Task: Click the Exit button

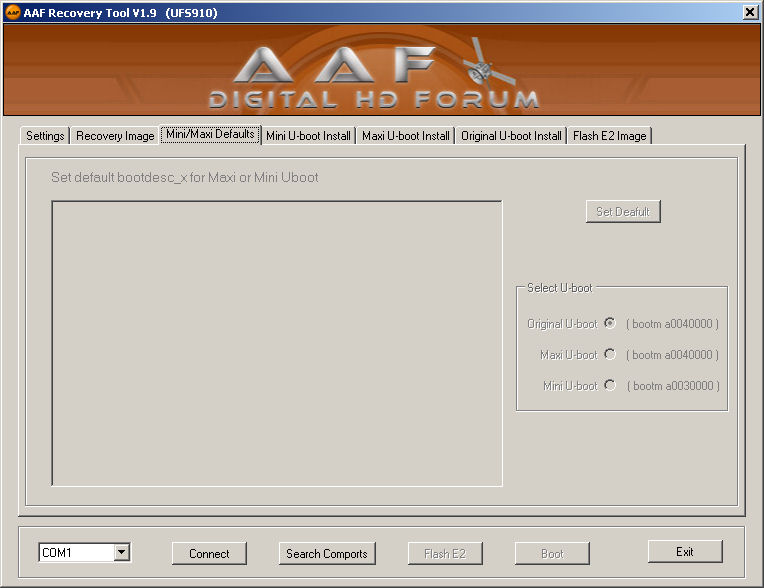Action: [x=685, y=551]
